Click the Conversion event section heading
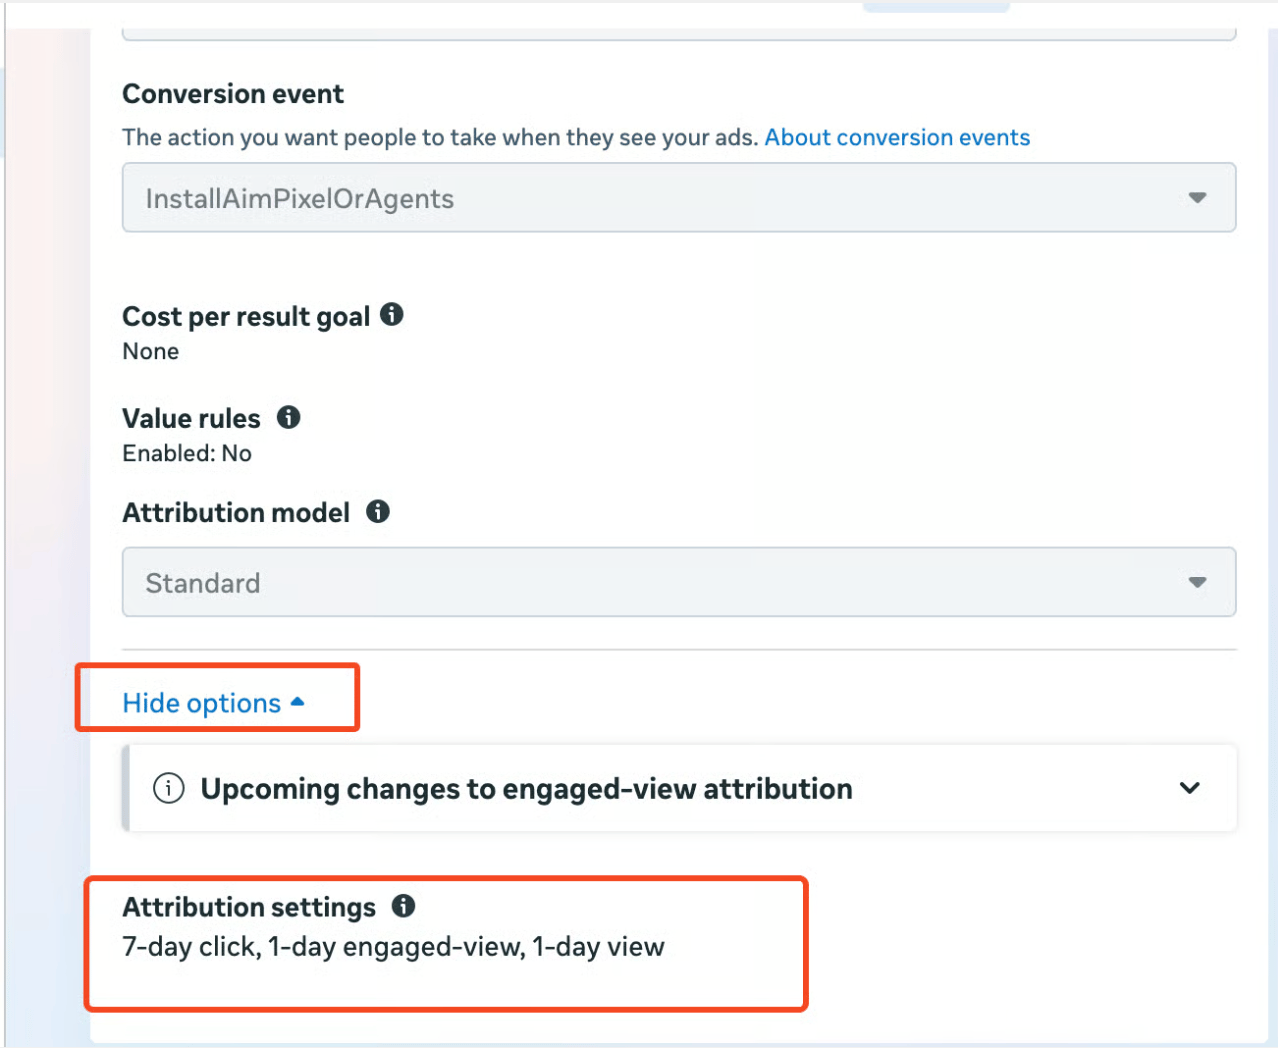 [x=233, y=94]
